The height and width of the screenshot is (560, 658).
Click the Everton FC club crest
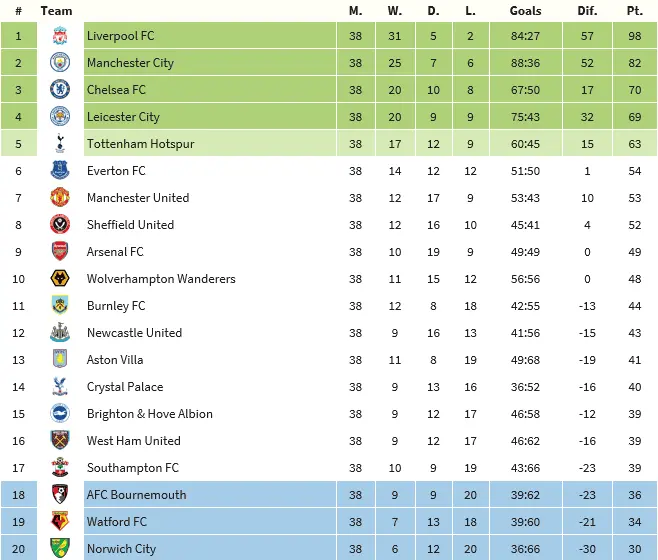(x=60, y=171)
